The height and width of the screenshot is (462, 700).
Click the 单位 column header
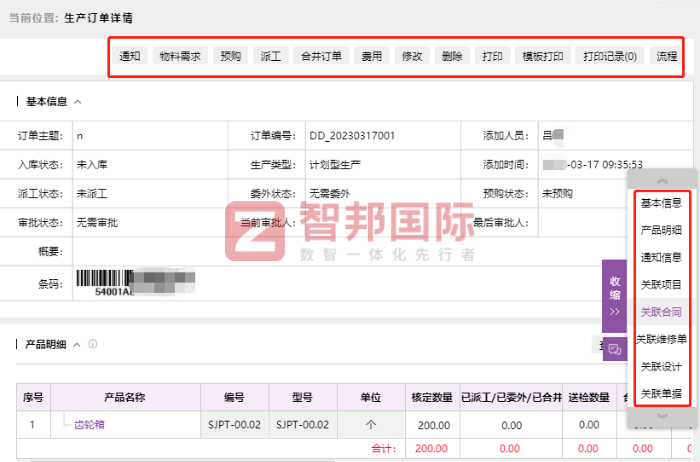click(371, 397)
